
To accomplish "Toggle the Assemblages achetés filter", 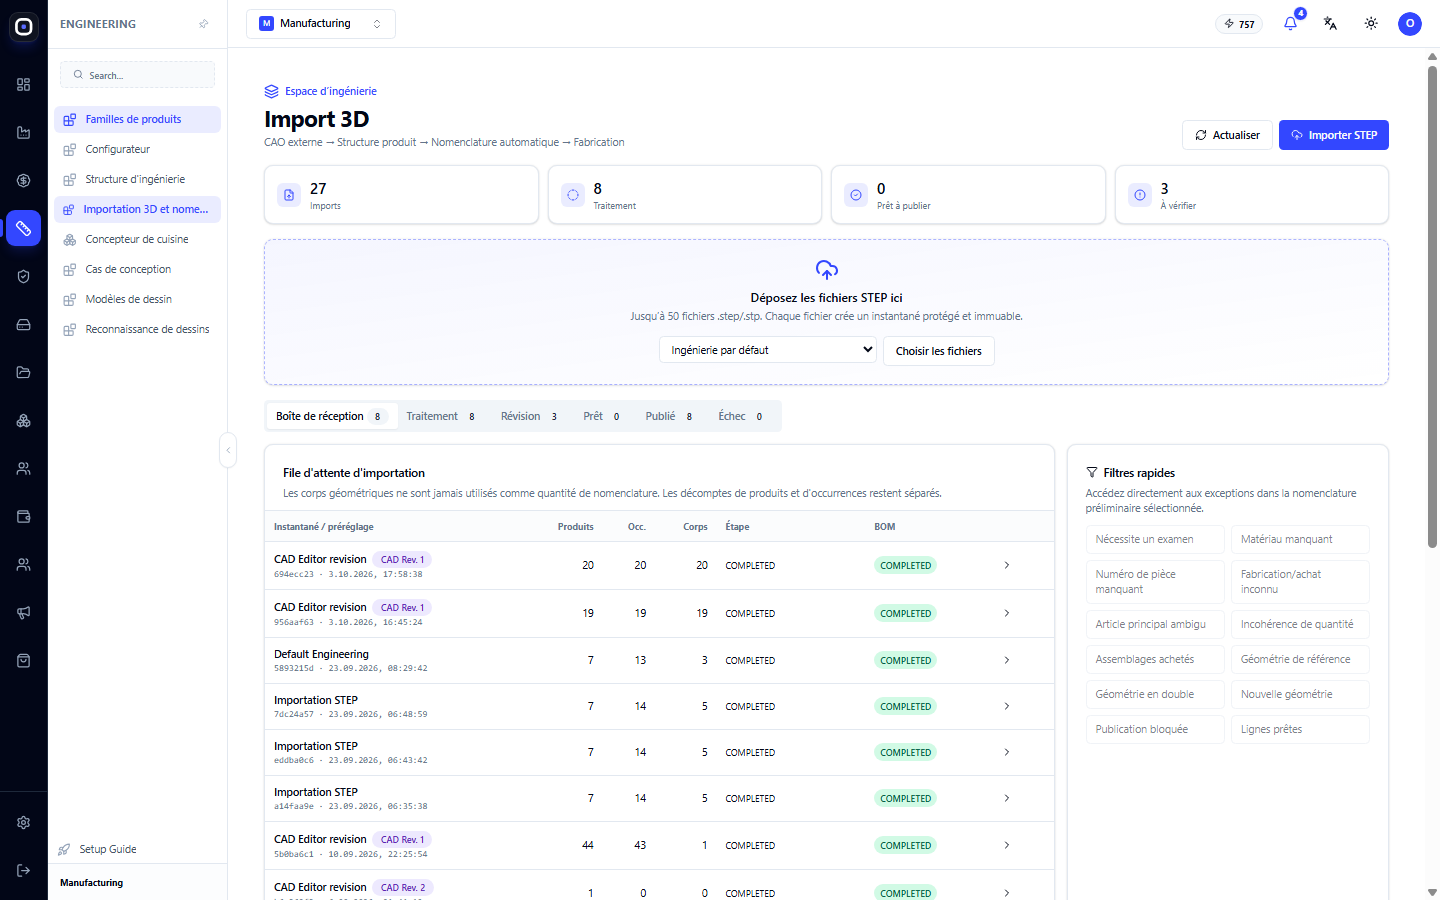I will (1155, 660).
